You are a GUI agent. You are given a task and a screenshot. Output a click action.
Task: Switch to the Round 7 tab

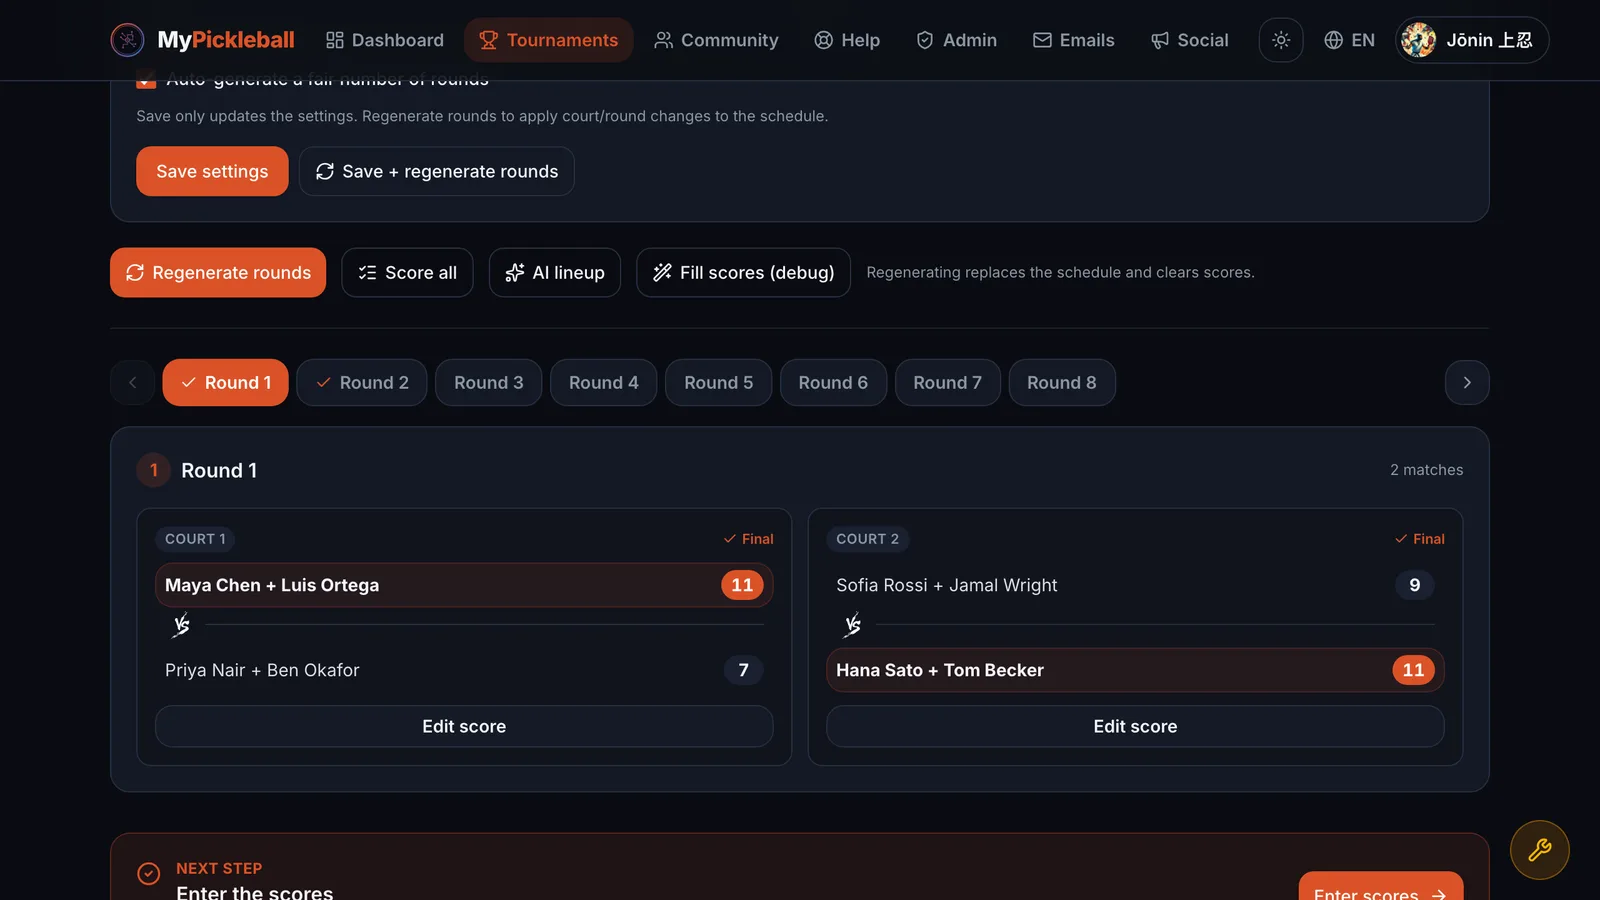coord(948,382)
